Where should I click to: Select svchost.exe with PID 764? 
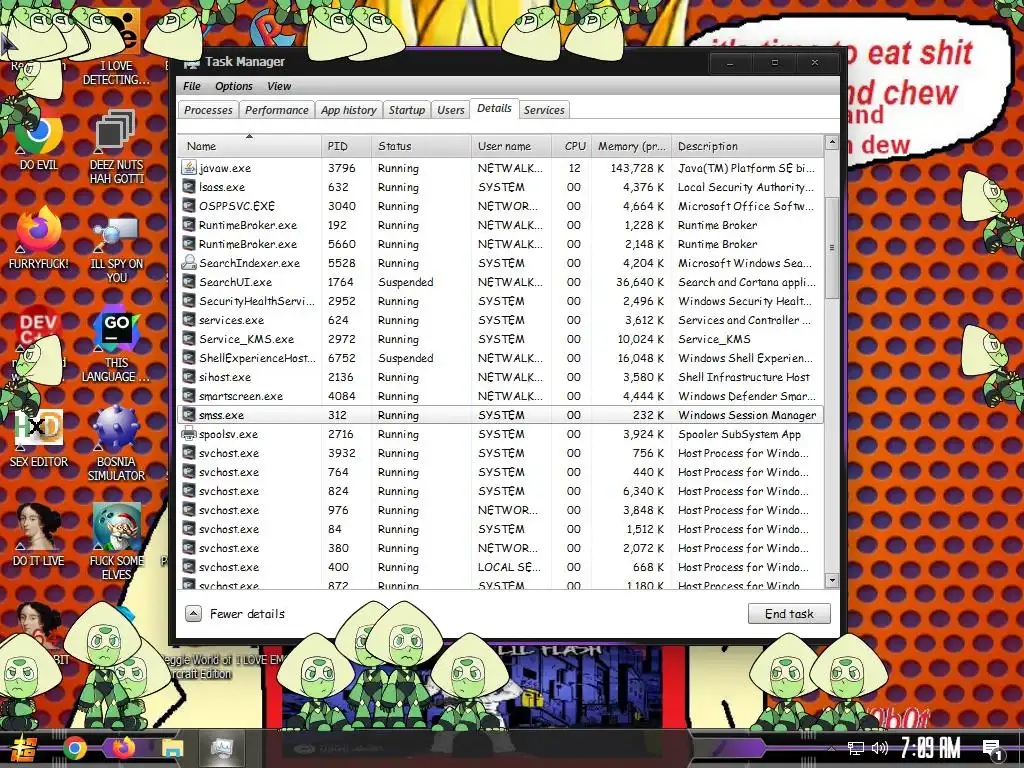(x=500, y=472)
